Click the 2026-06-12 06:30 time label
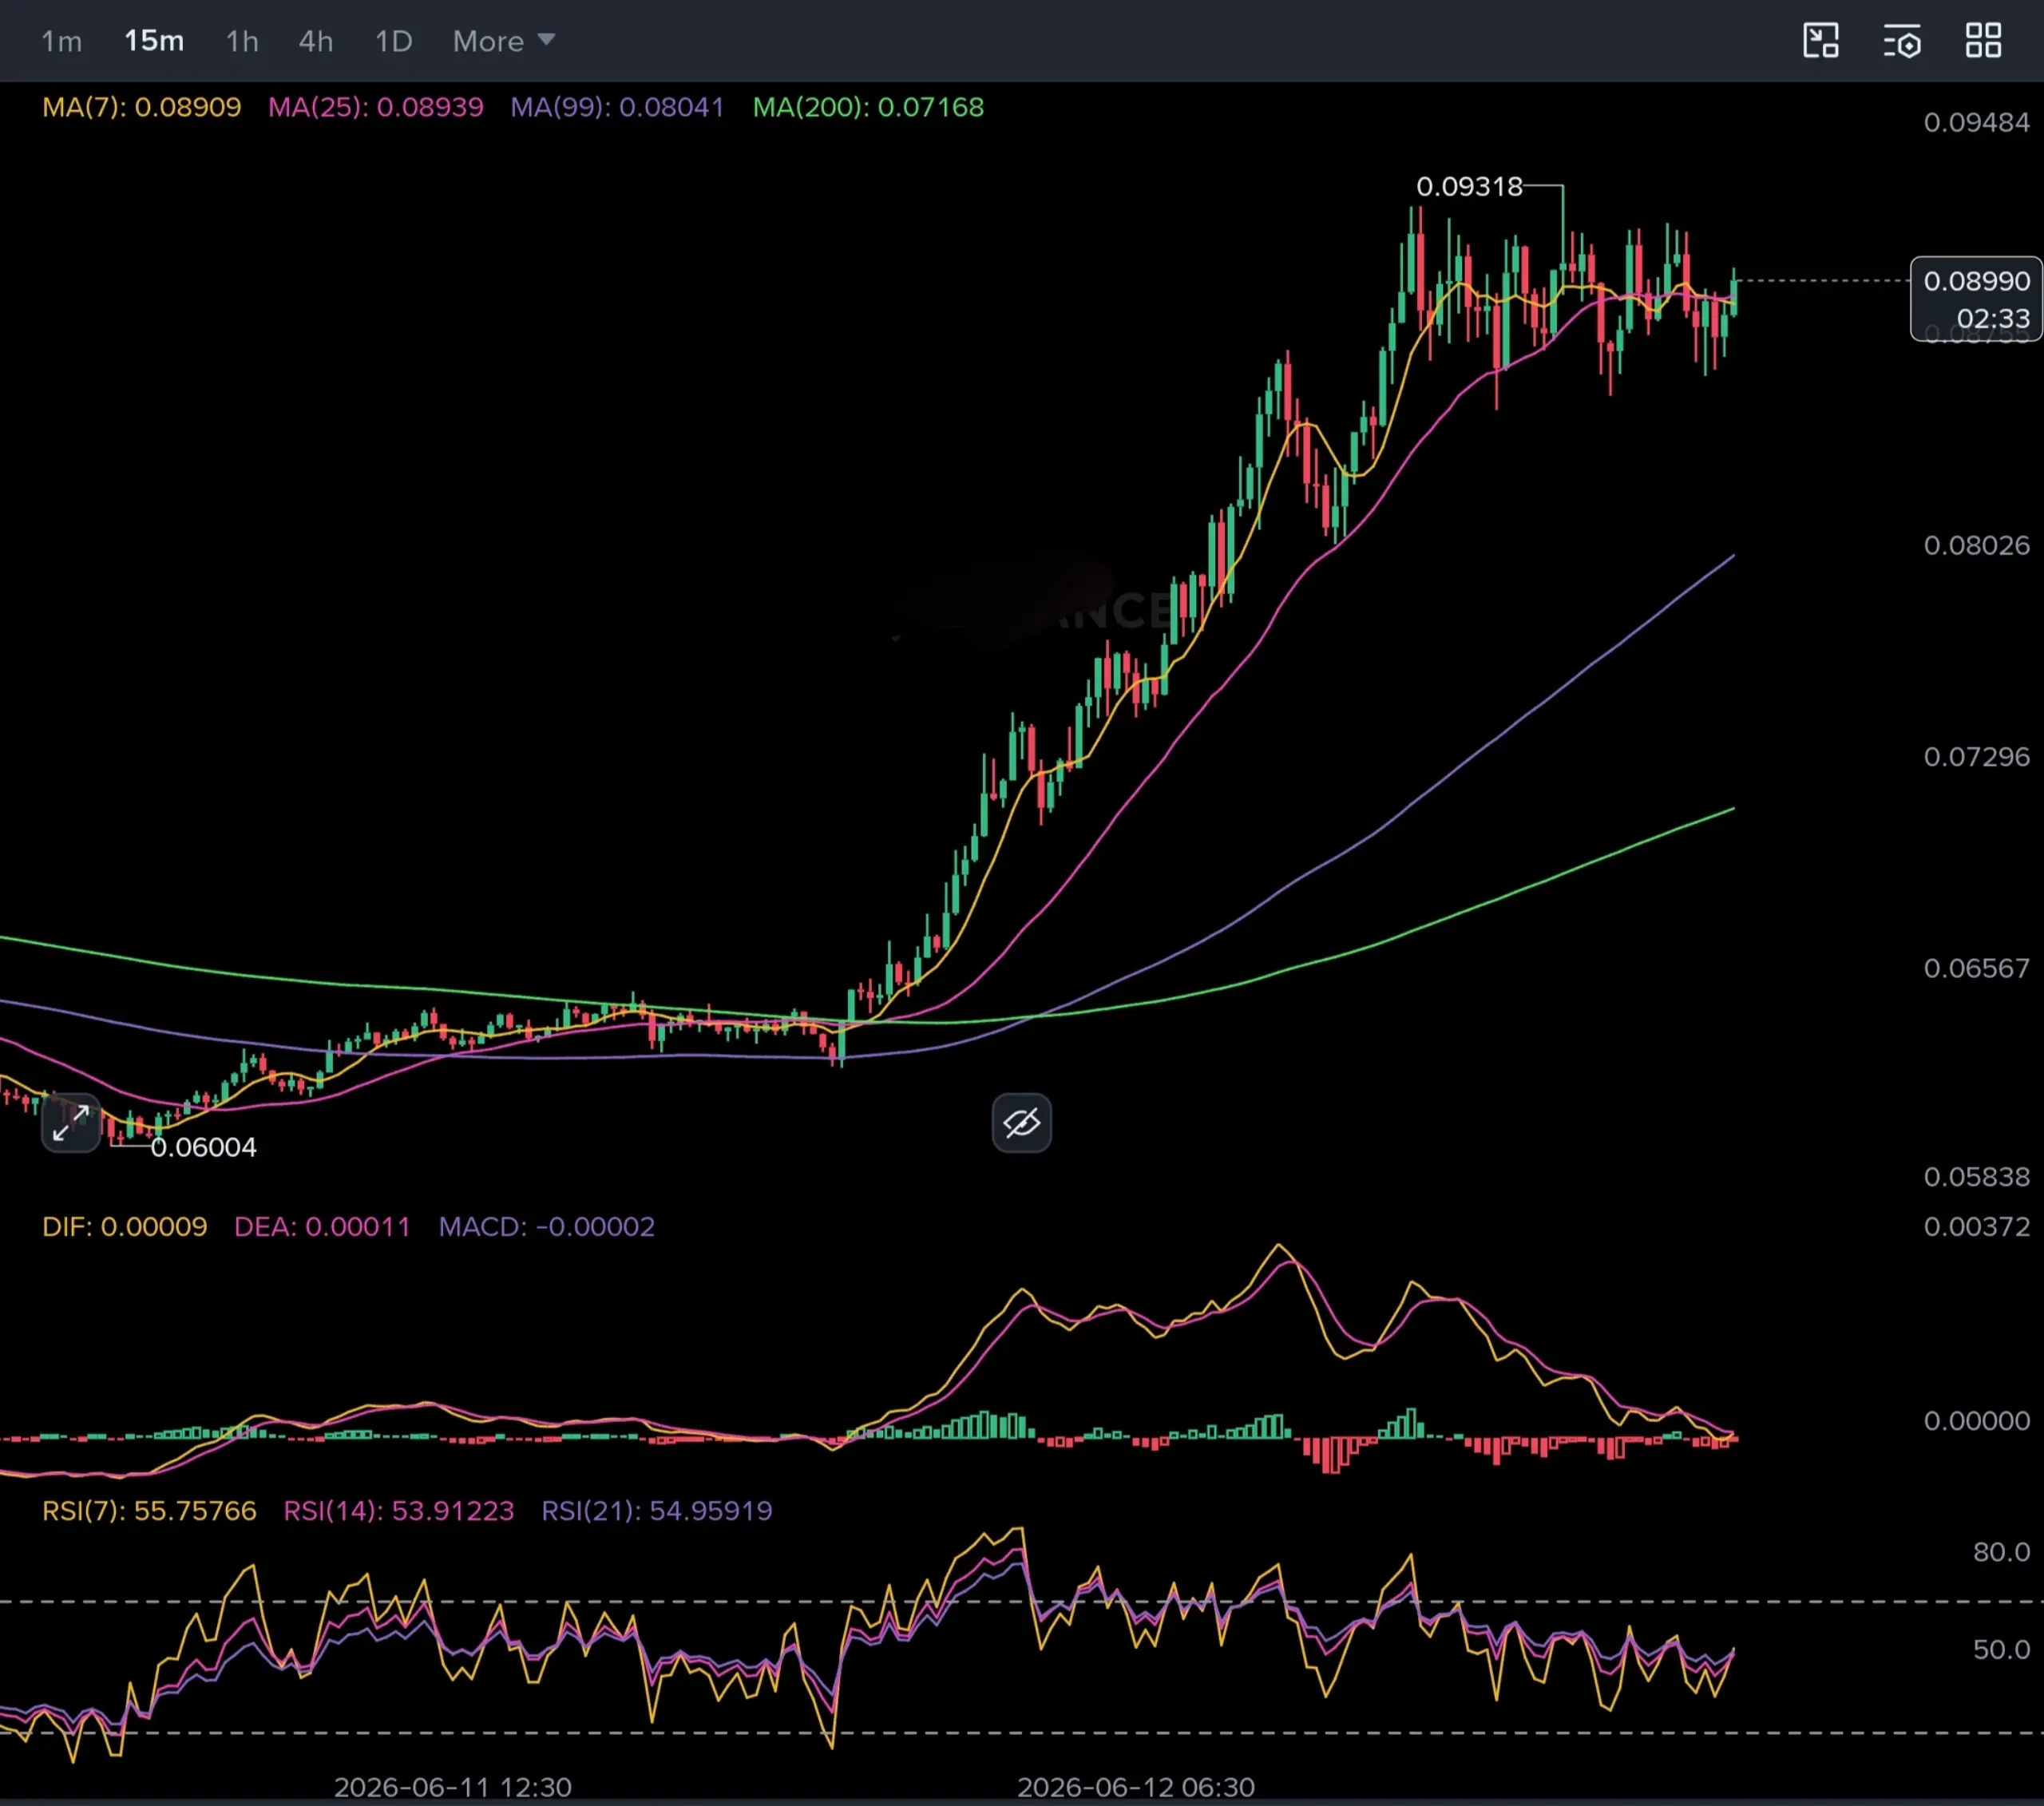 (x=1135, y=1787)
